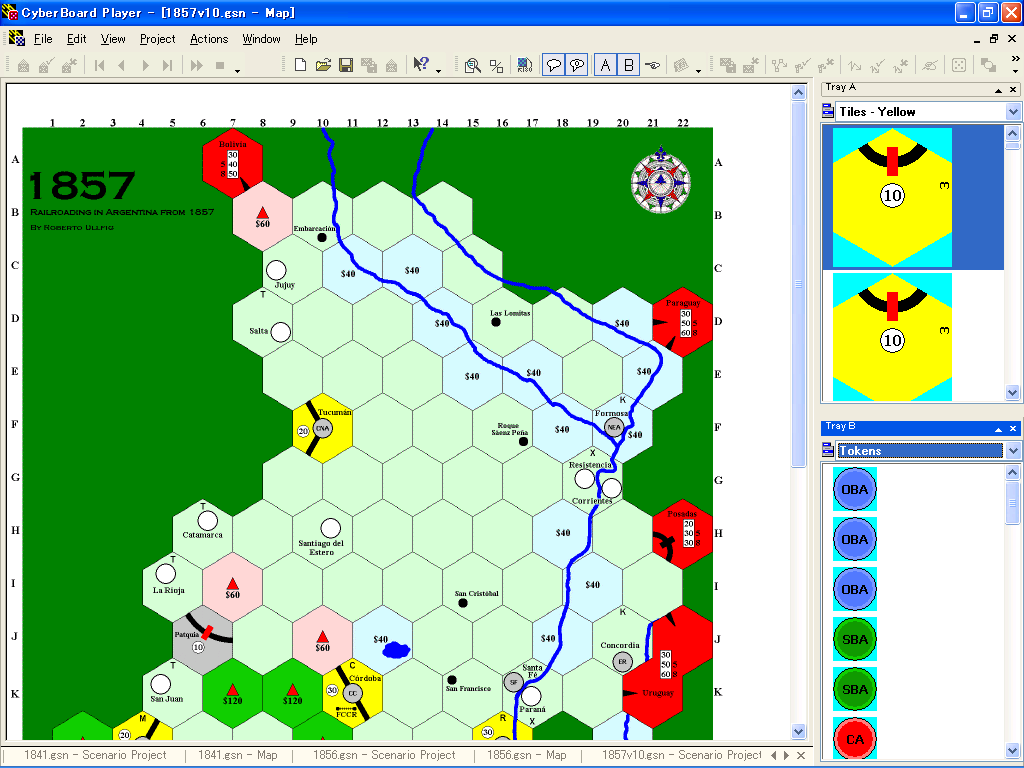Open a file with the folder icon
Image resolution: width=1024 pixels, height=768 pixels.
point(323,66)
